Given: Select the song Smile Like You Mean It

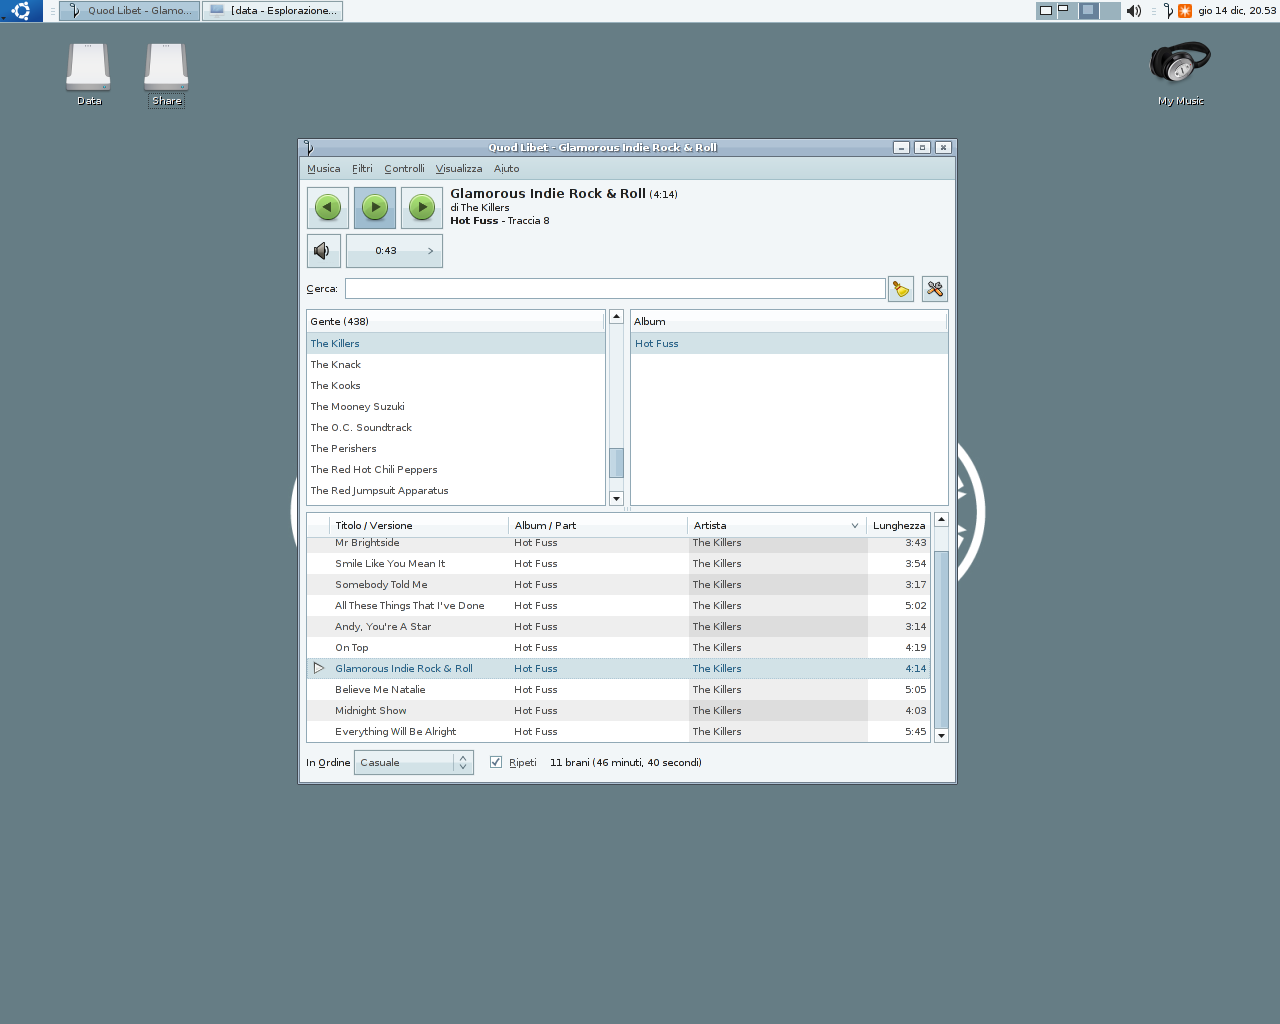Looking at the screenshot, I should pyautogui.click(x=618, y=563).
